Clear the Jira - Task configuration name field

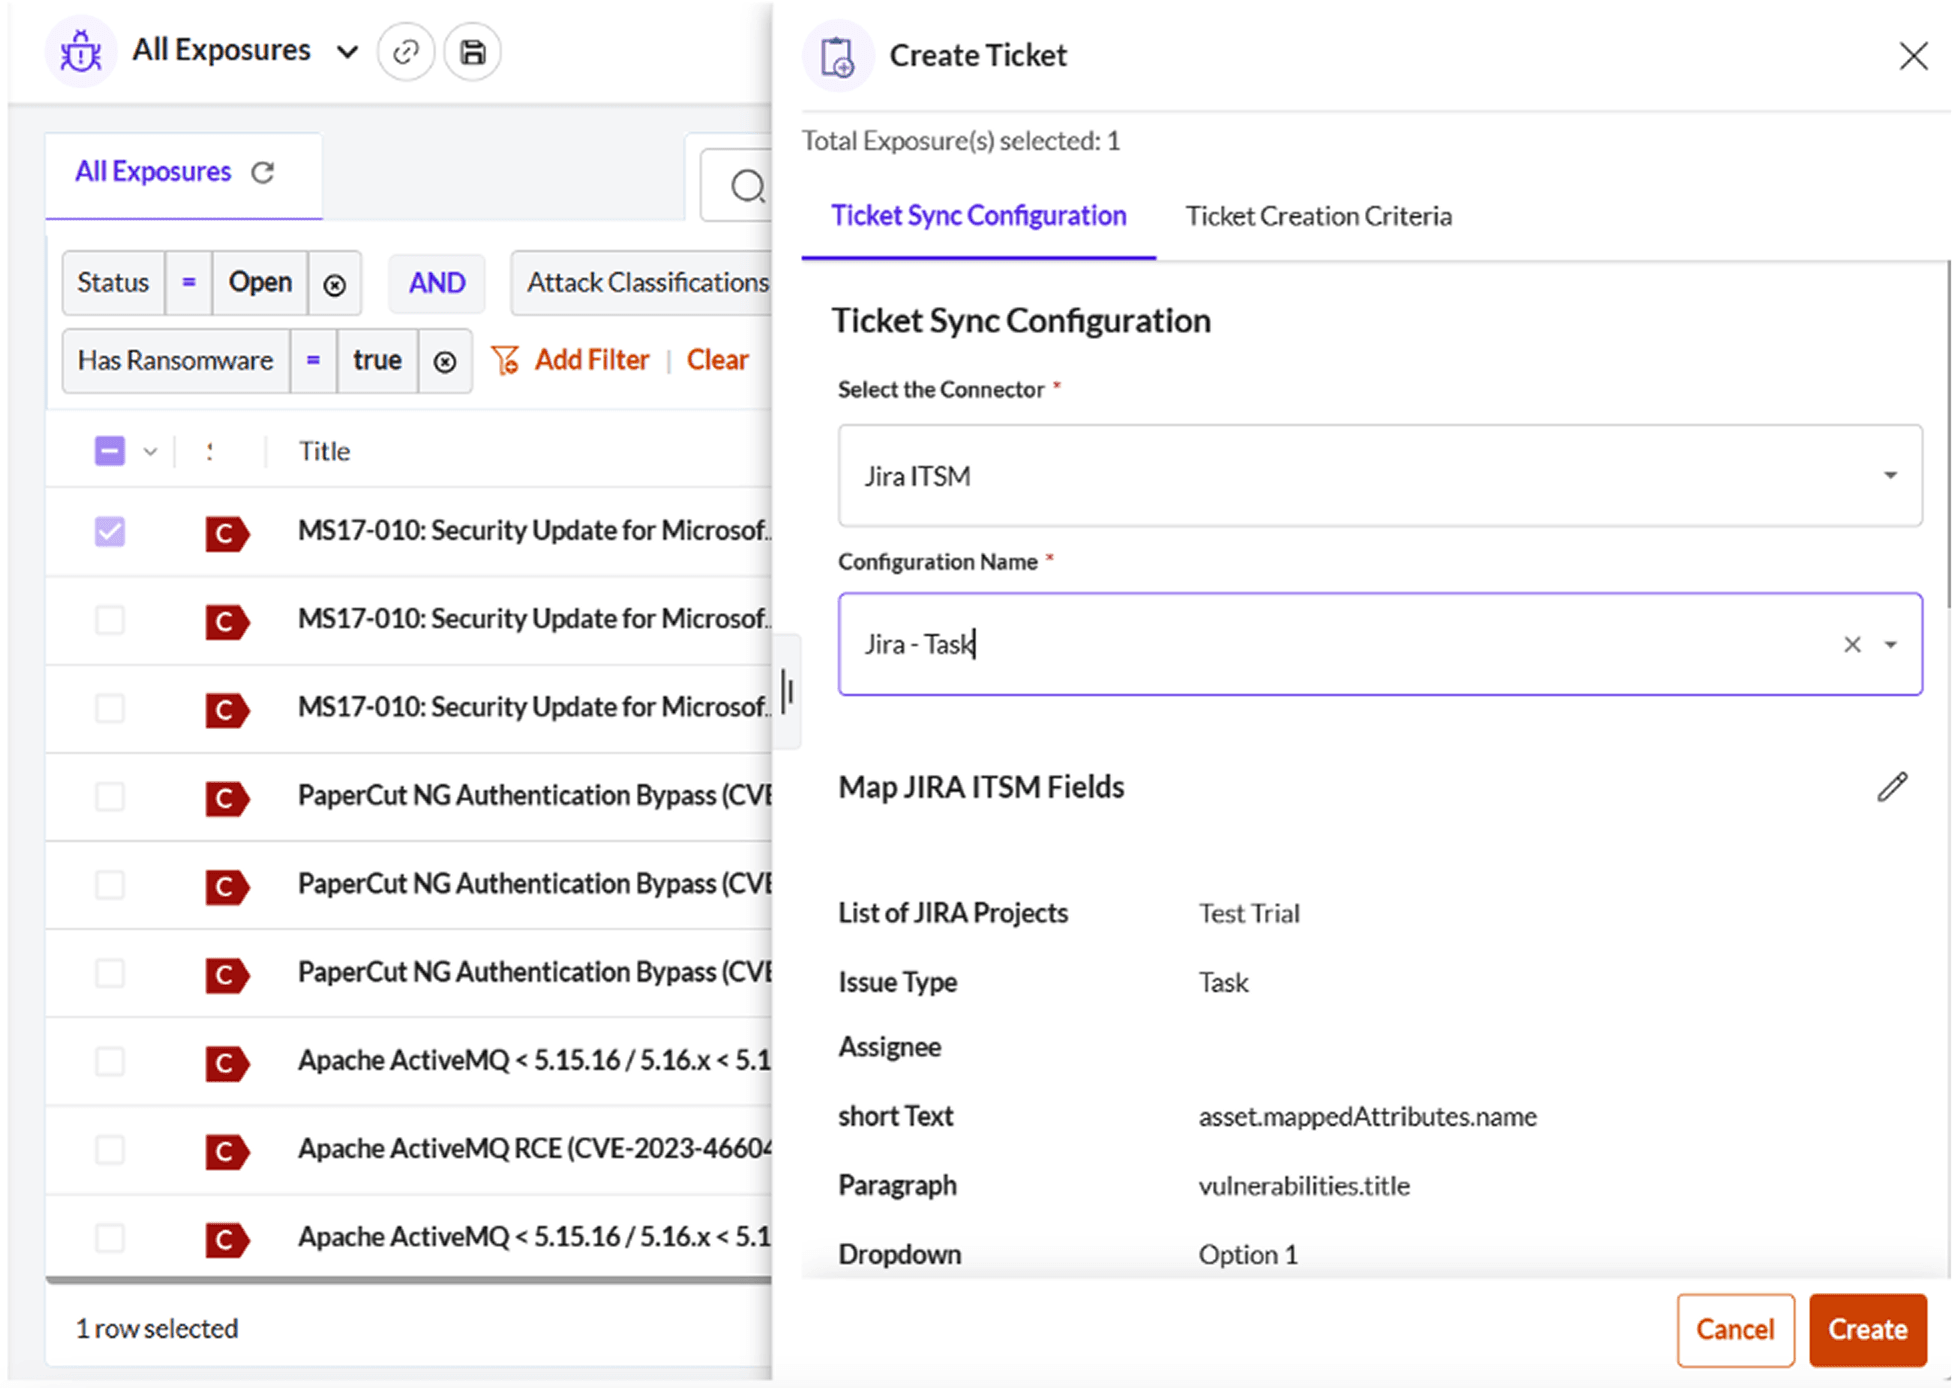click(1852, 644)
